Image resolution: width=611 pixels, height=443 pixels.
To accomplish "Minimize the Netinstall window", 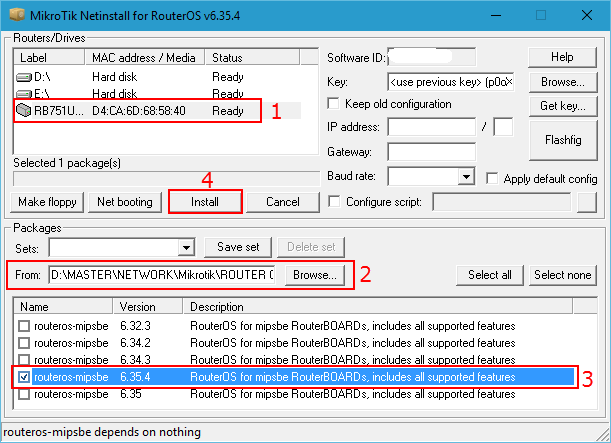I will [496, 16].
